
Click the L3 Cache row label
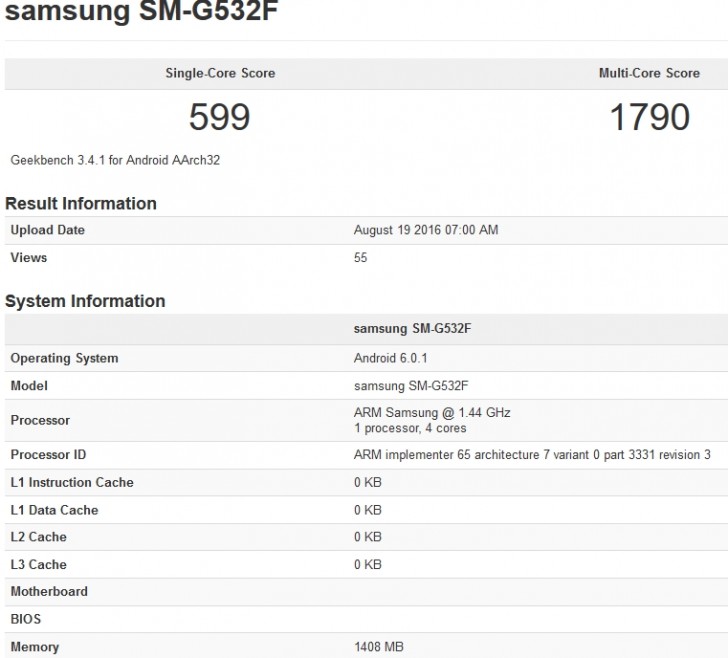39,564
